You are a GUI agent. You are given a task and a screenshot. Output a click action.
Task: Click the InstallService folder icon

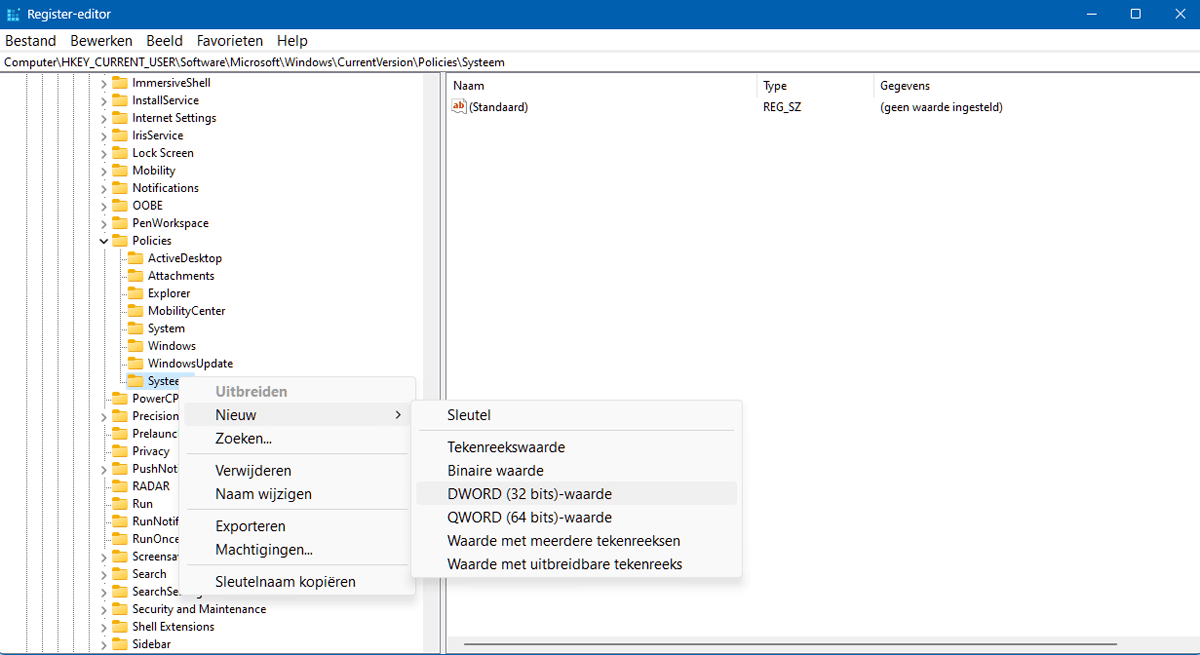click(120, 100)
